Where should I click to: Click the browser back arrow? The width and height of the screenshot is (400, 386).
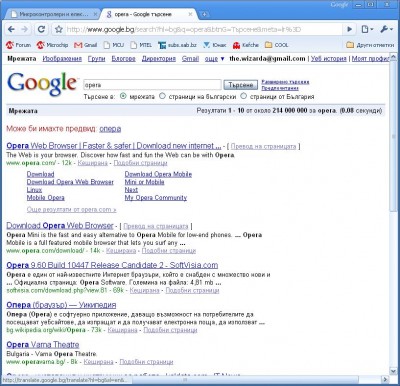[11, 29]
